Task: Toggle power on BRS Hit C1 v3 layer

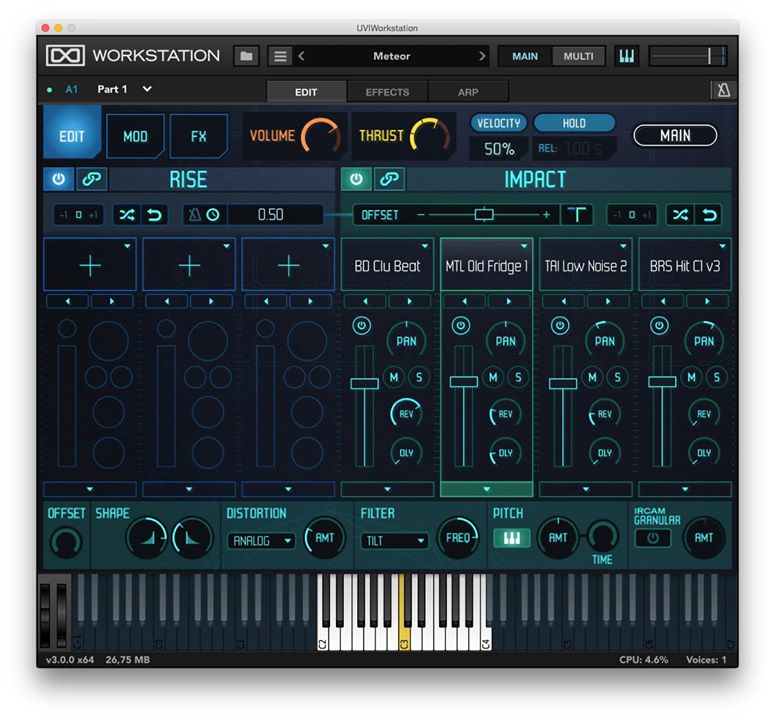Action: 659,326
